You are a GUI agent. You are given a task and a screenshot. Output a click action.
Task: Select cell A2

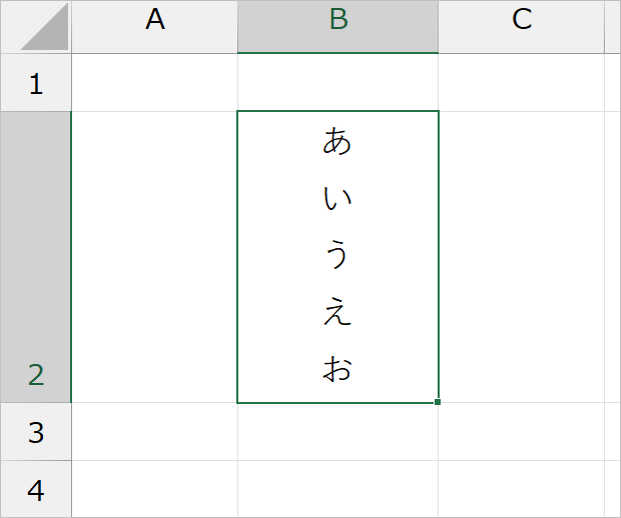(x=154, y=257)
